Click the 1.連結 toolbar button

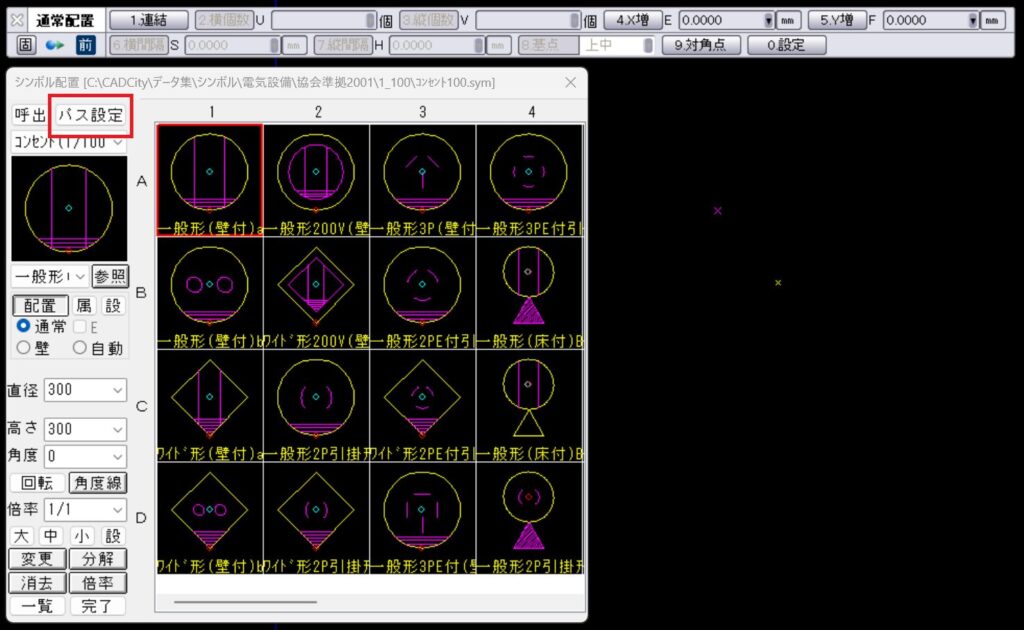[149, 20]
